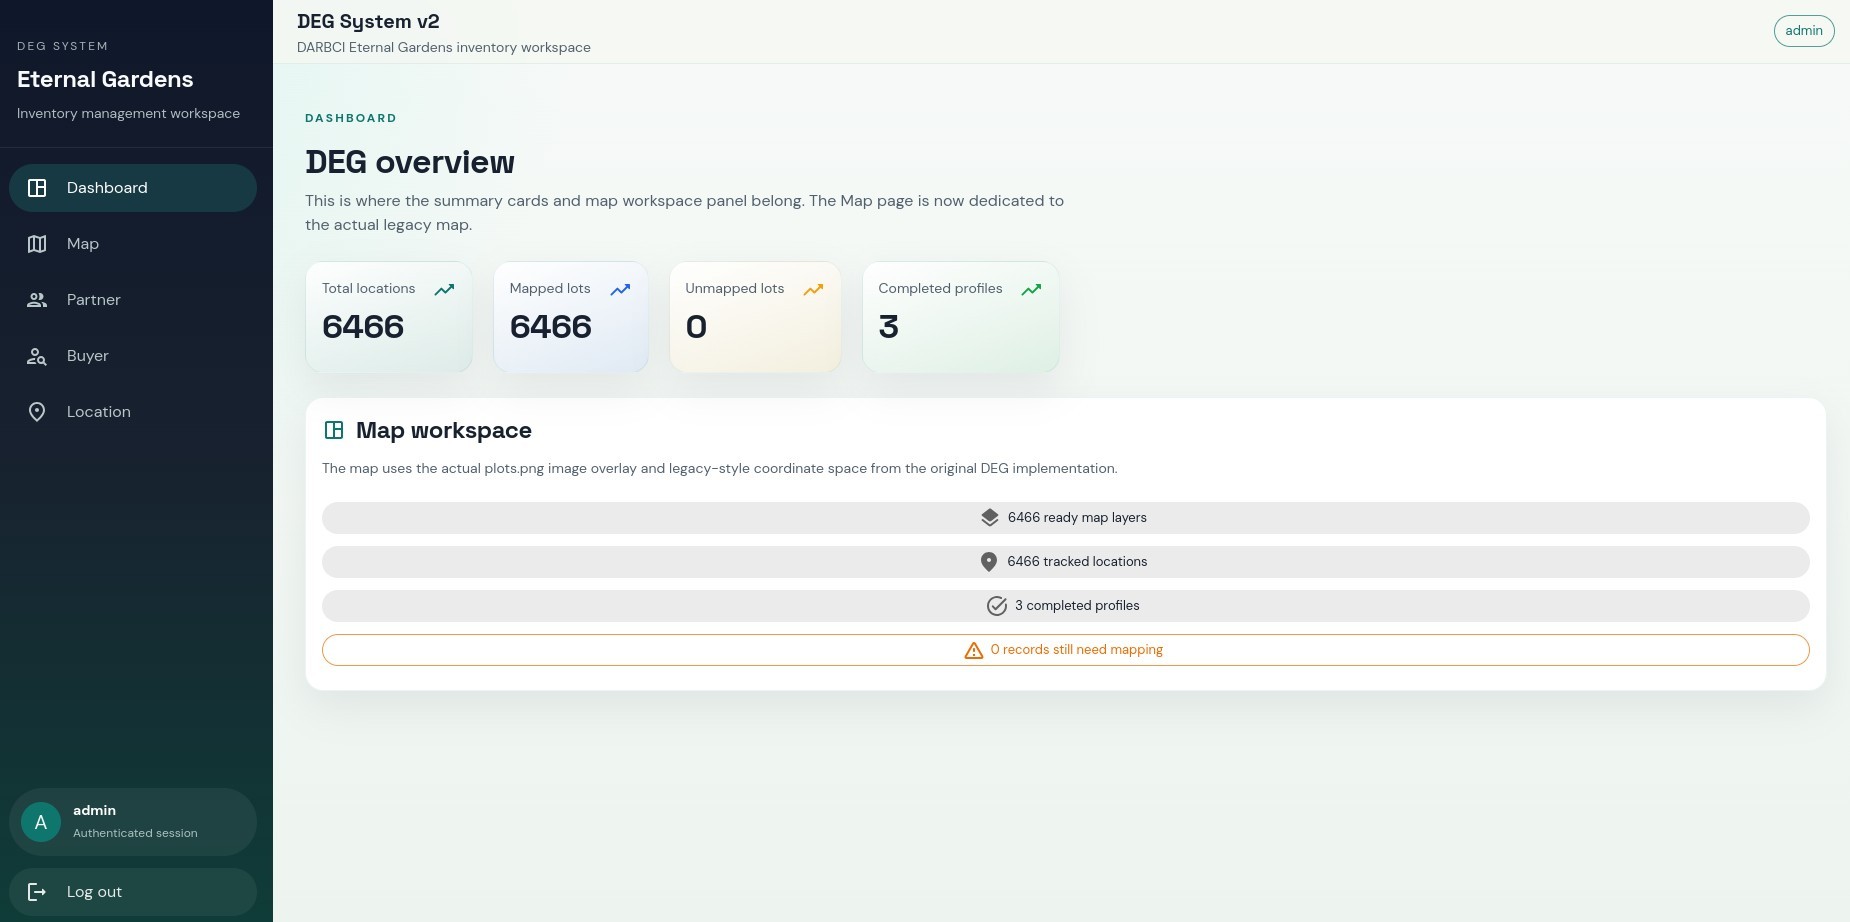Select the 3 completed profiles pill
This screenshot has height=922, width=1850.
(1066, 606)
